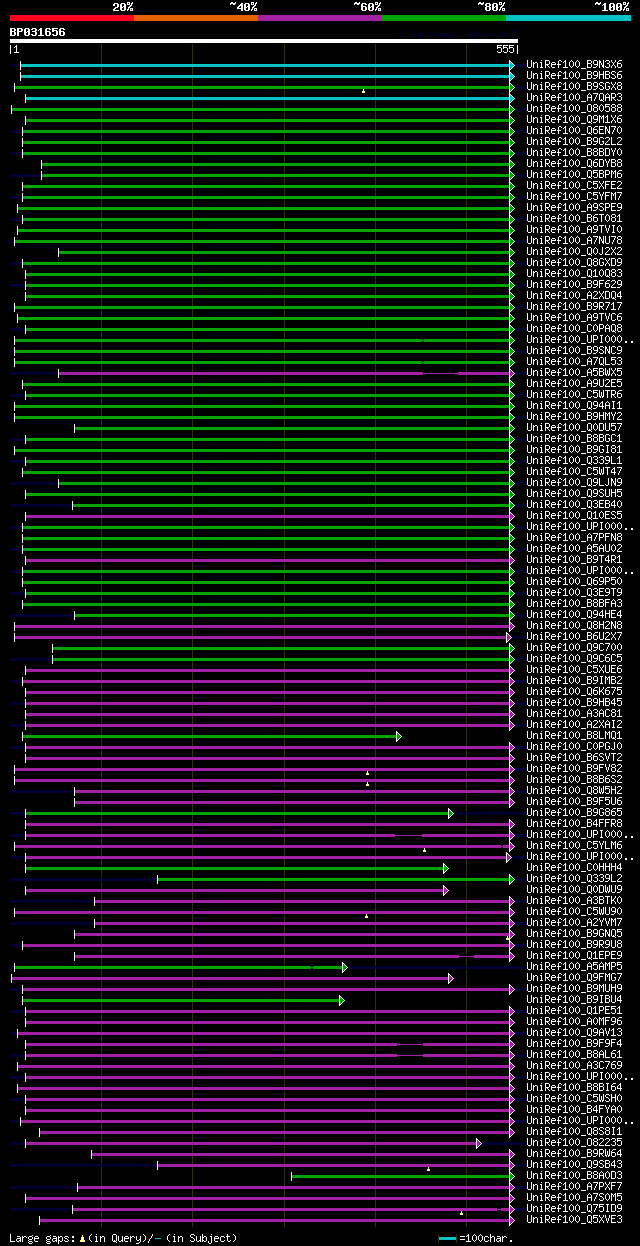Click the purple bar for UniRef100_B9T4R1
640x1246 pixels.
coord(268,559)
